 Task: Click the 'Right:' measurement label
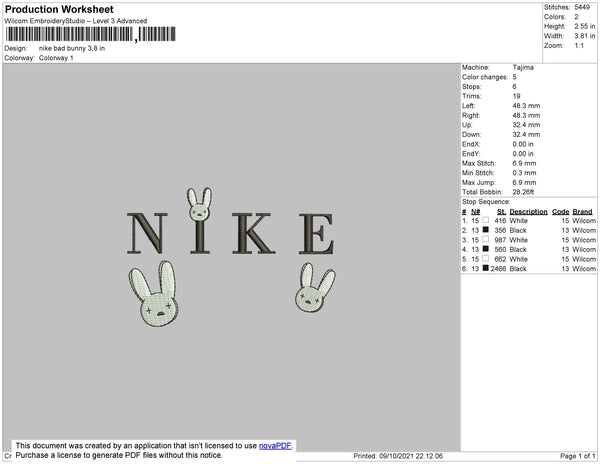coord(471,115)
